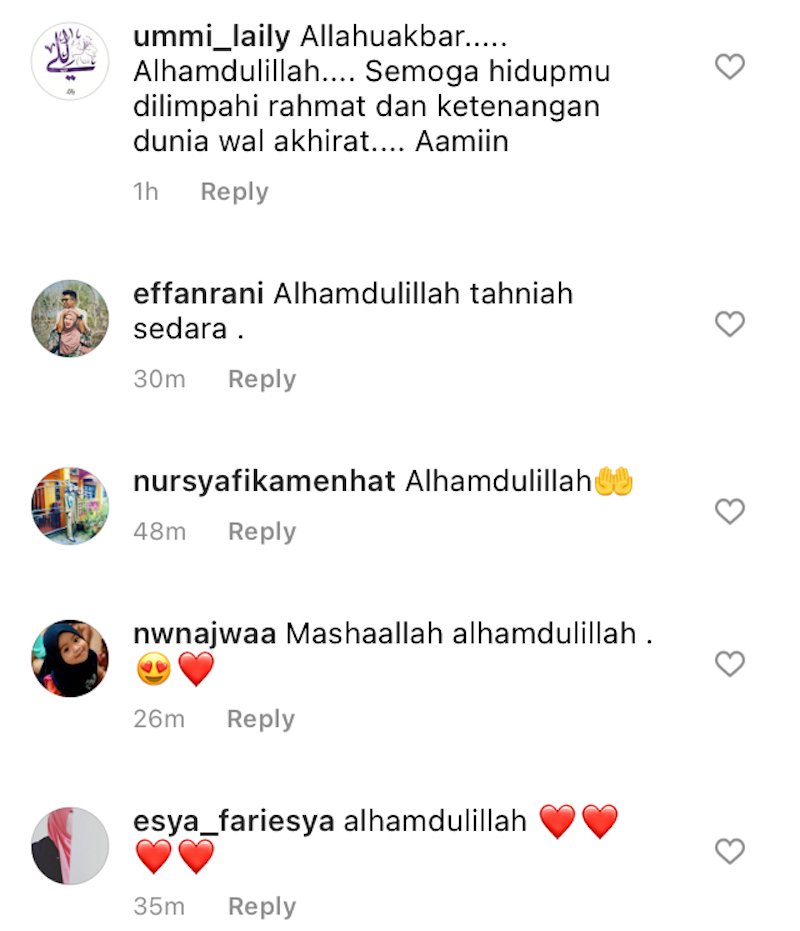
Task: Reply to effanrani's tahniah comment
Action: pyautogui.click(x=262, y=379)
